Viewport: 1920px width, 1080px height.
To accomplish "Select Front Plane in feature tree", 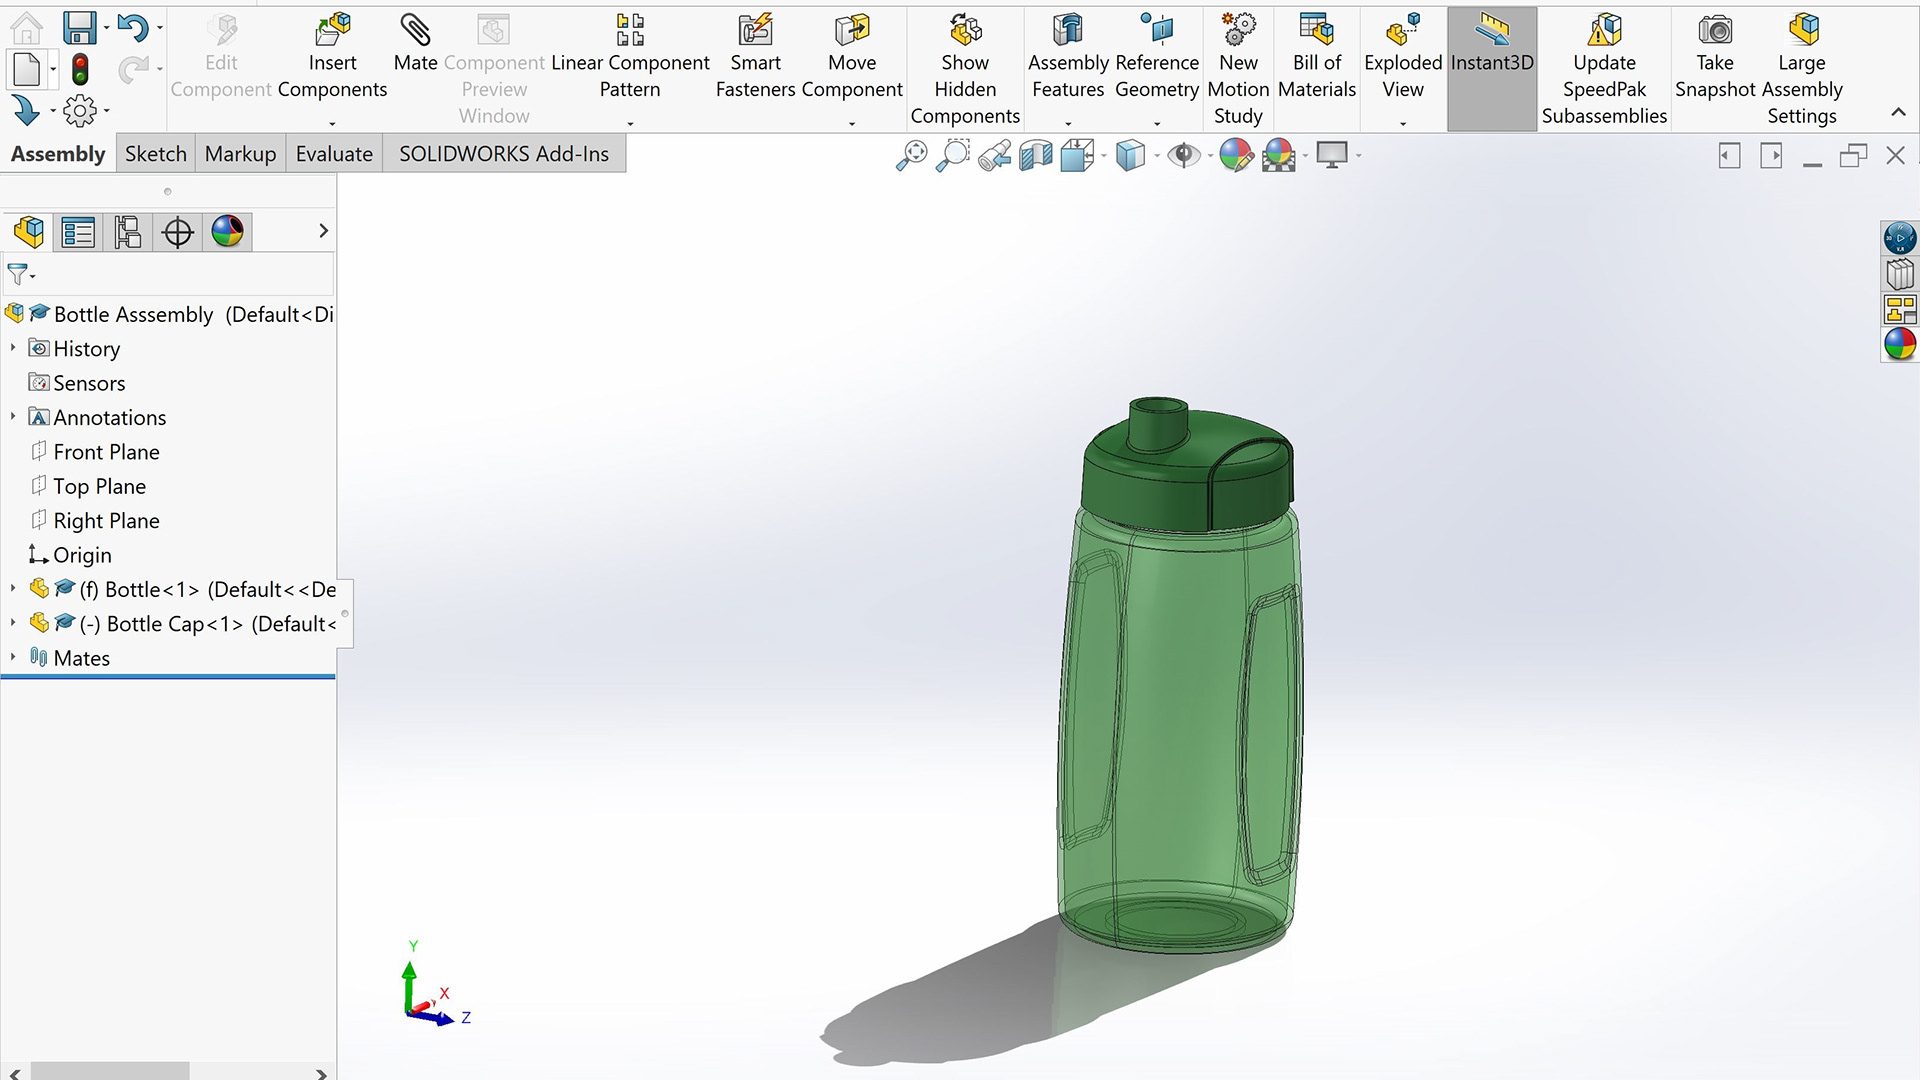I will [x=106, y=452].
